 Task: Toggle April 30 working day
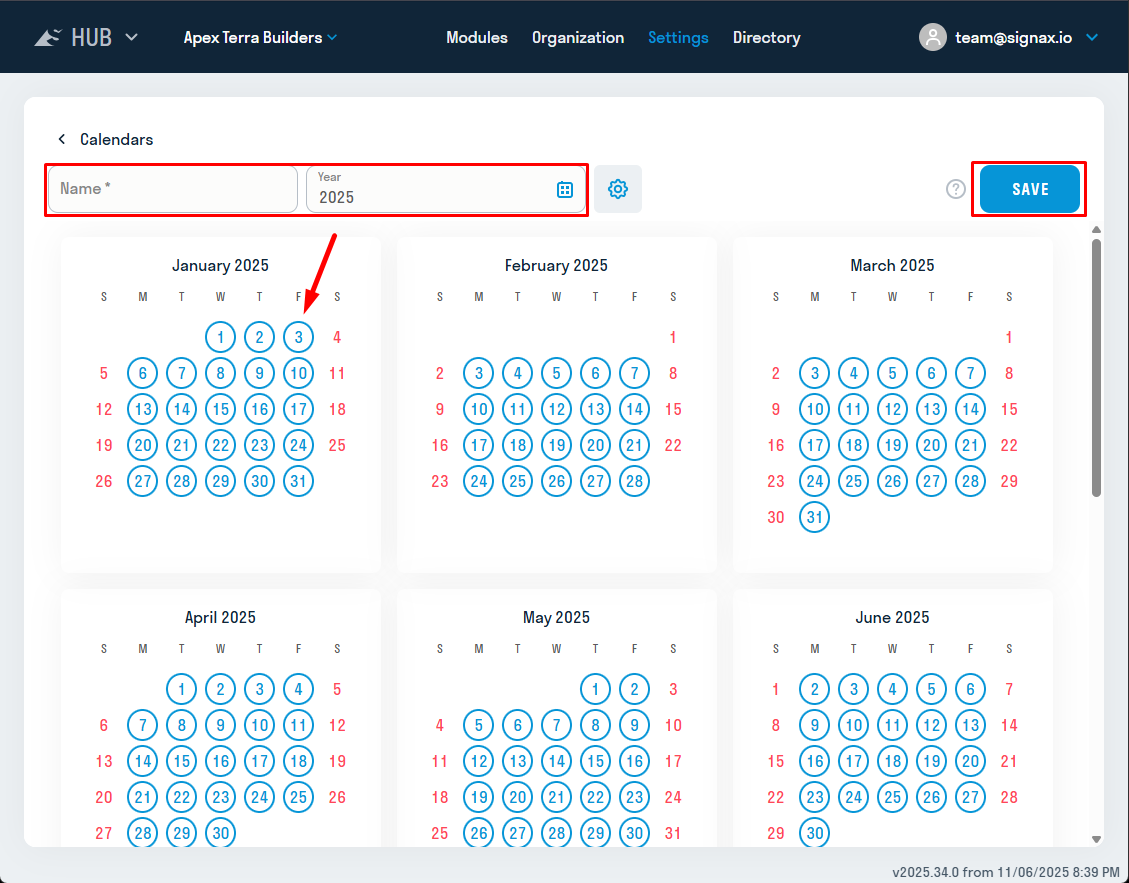click(220, 833)
